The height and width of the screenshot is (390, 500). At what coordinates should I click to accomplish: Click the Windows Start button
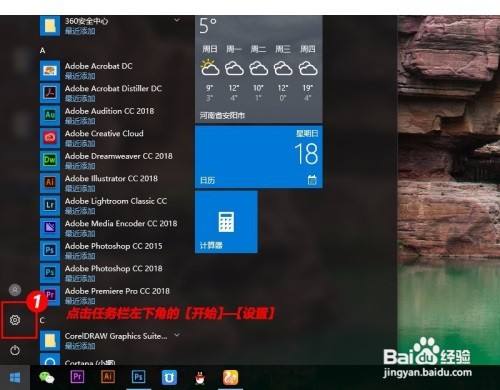[x=15, y=377]
